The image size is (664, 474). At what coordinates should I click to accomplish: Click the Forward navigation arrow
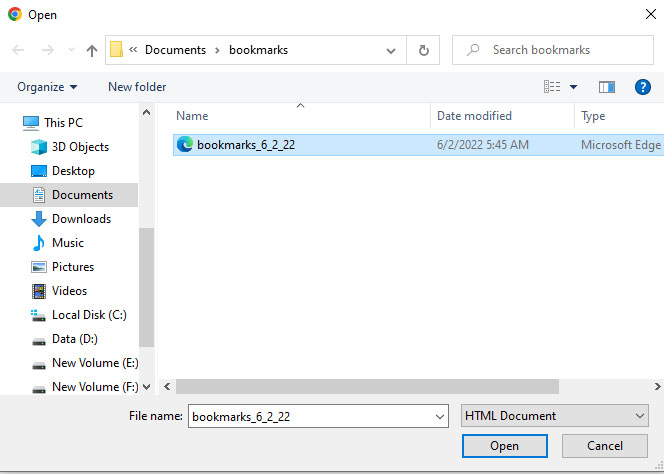(x=47, y=50)
